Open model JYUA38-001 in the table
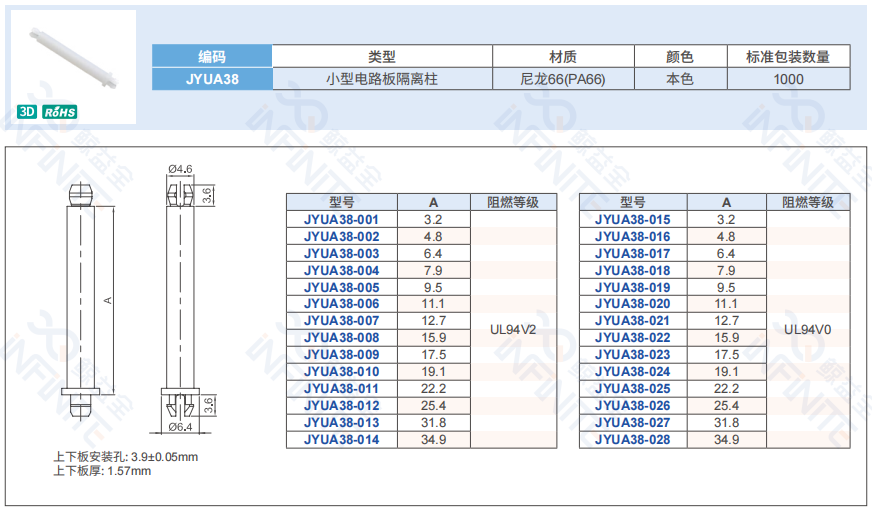872x513 pixels. [341, 219]
